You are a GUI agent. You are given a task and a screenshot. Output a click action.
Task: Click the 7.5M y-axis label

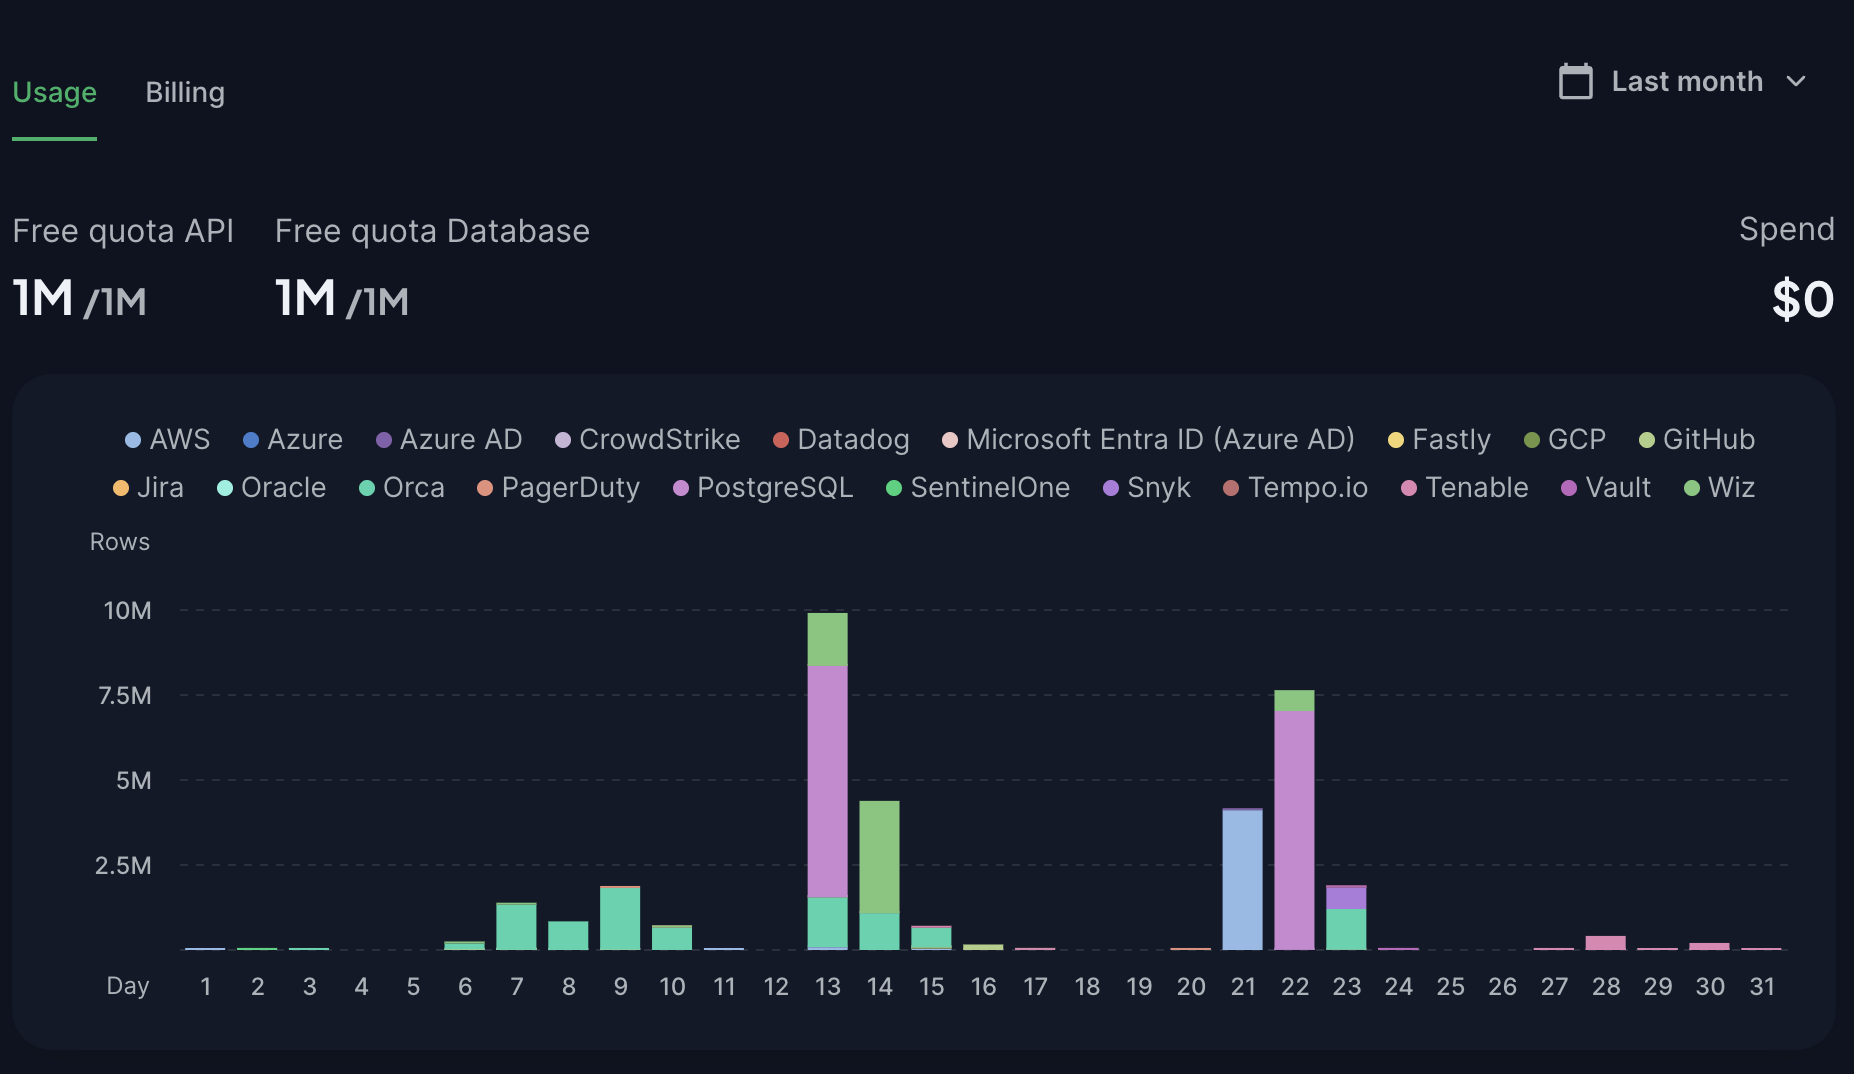(x=125, y=695)
